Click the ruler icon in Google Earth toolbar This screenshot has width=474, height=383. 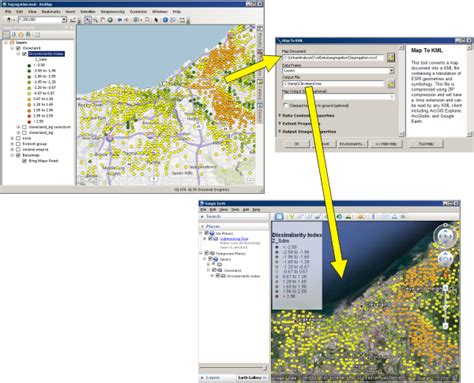point(373,217)
